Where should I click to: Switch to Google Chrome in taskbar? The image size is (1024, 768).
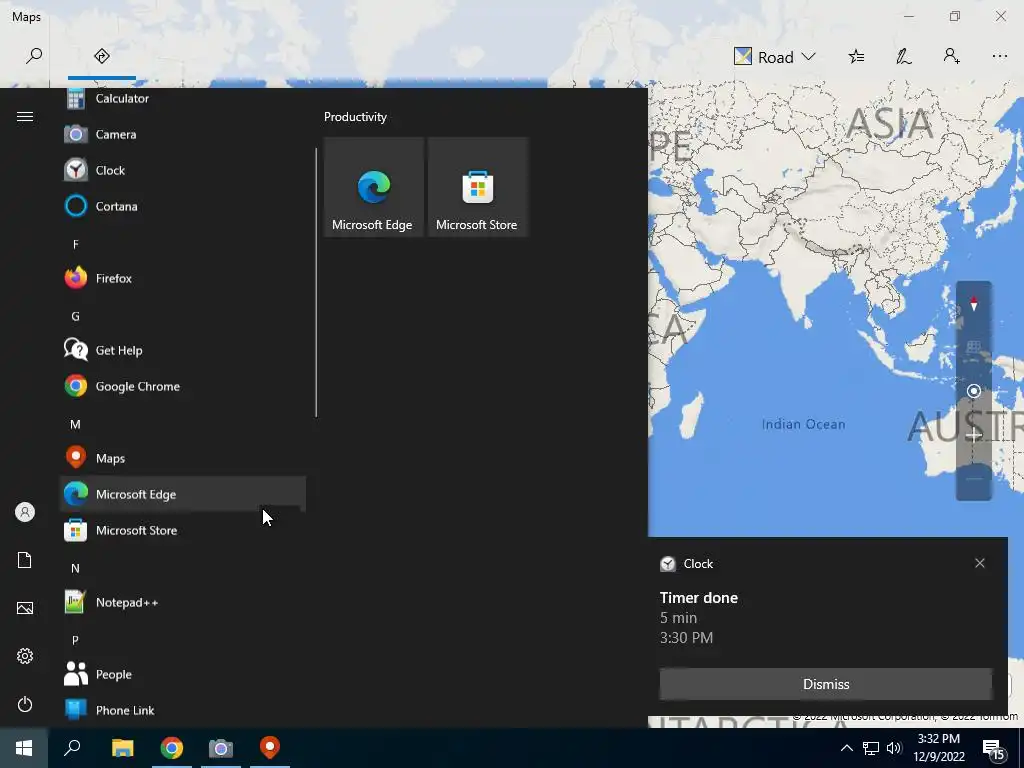[172, 748]
